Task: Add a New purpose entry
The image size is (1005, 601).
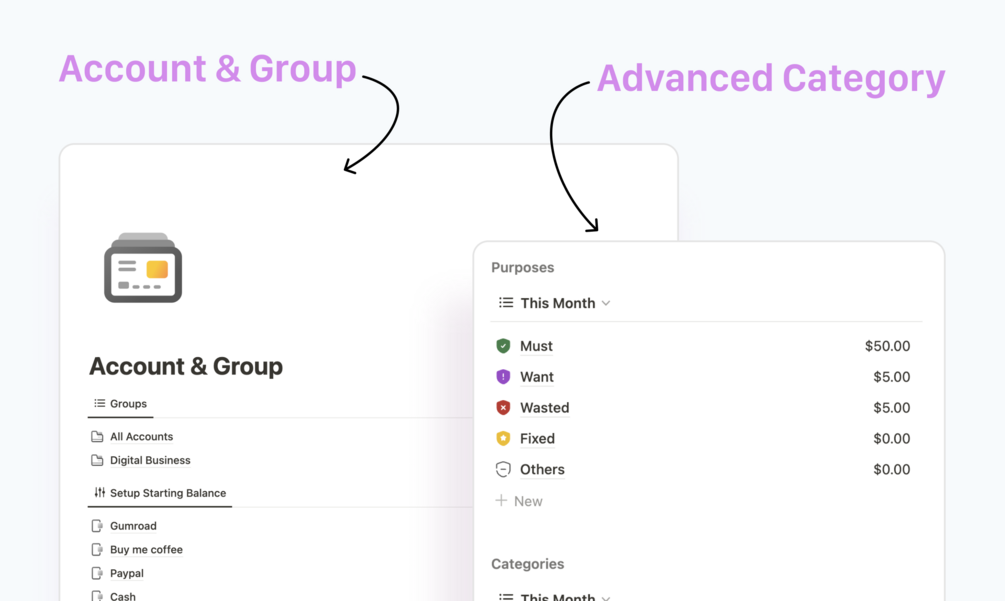Action: coord(519,501)
